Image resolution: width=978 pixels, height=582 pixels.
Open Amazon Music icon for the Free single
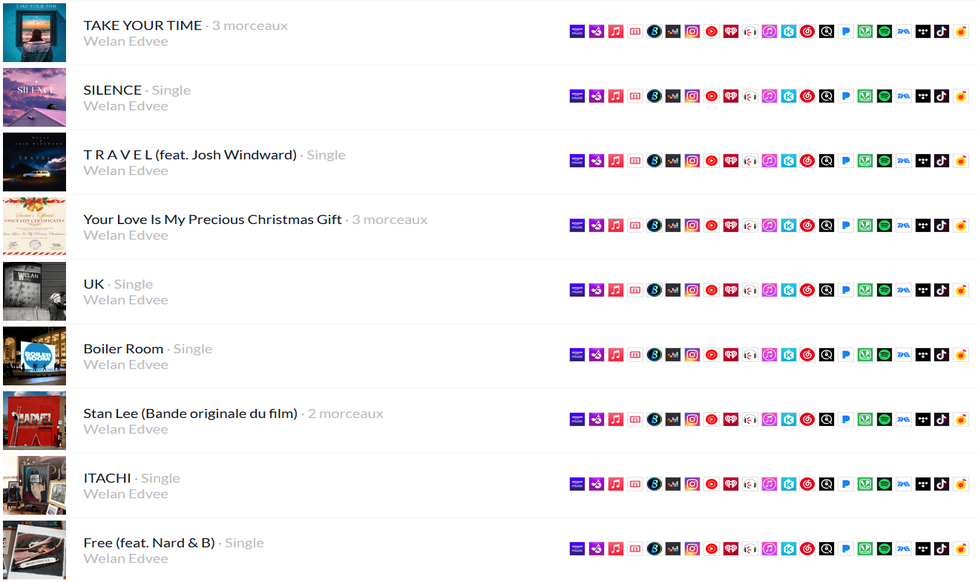tap(578, 548)
